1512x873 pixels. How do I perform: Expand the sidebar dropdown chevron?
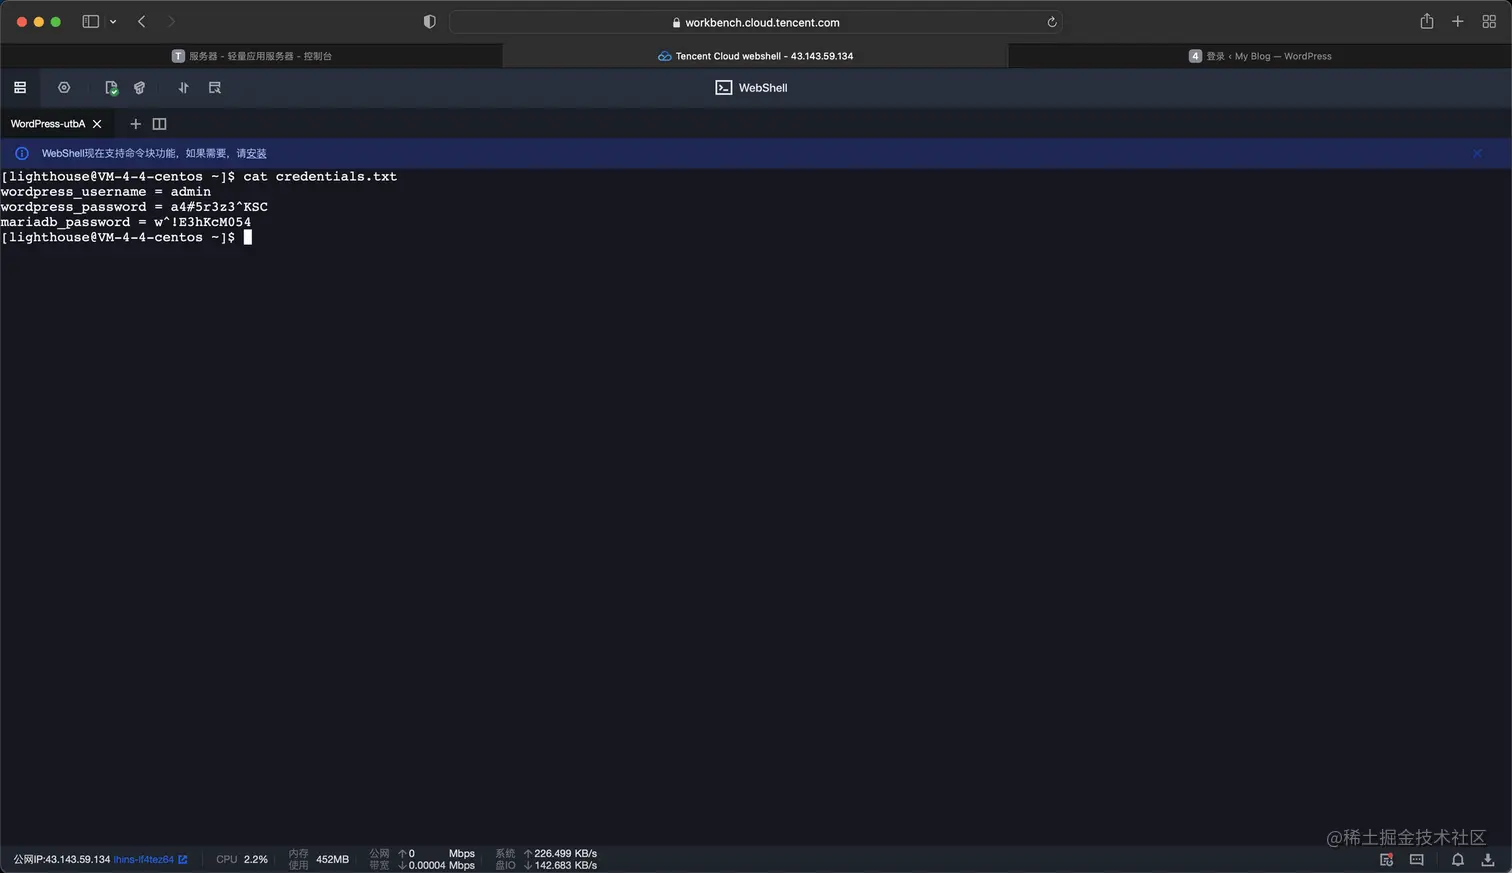pyautogui.click(x=113, y=22)
